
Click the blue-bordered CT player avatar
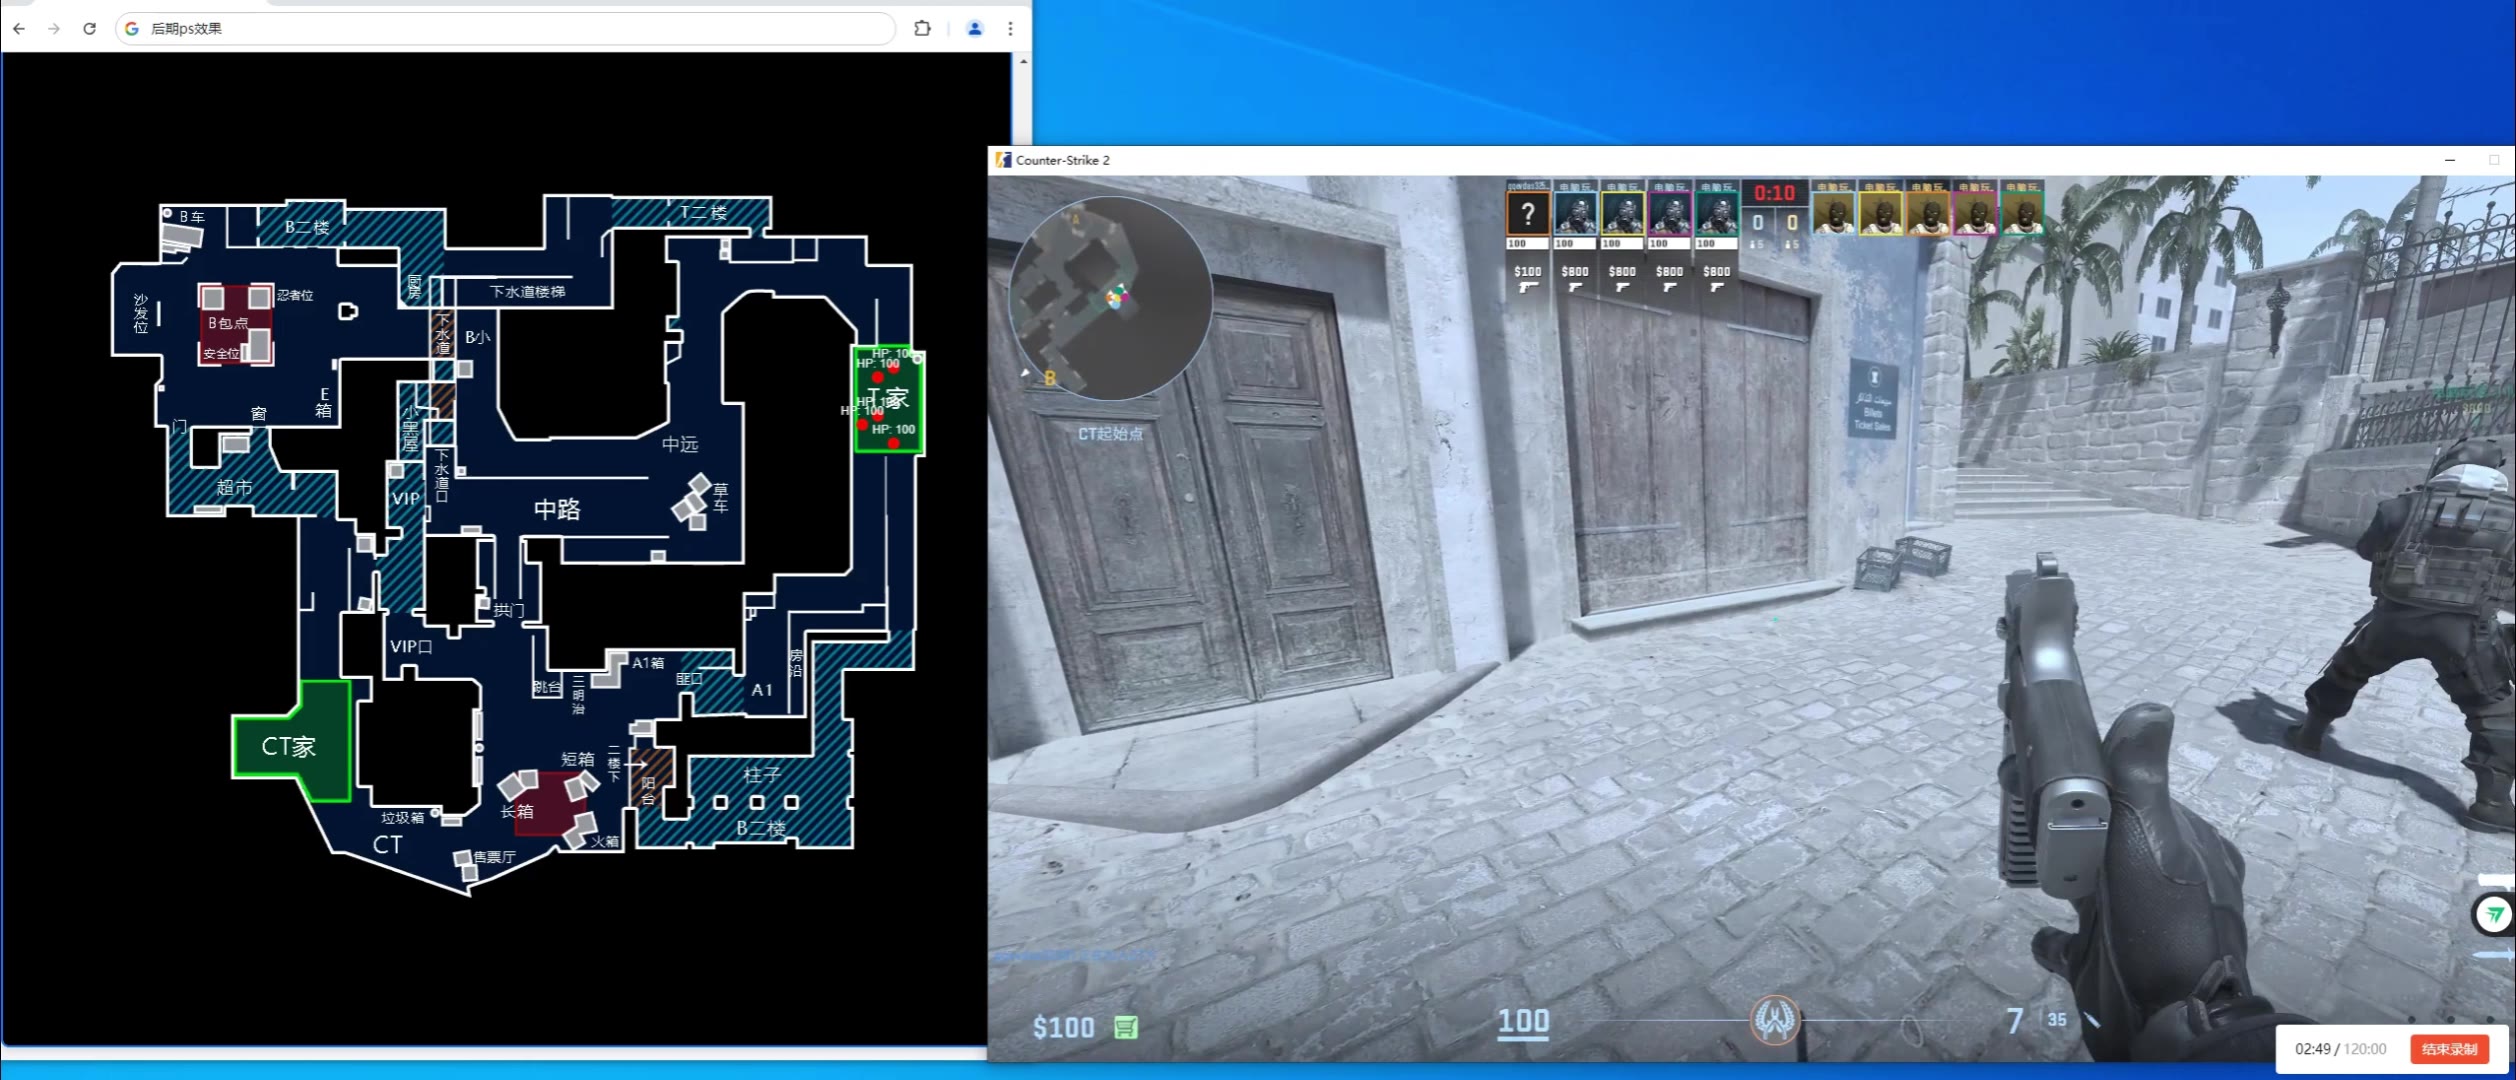[x=1575, y=214]
